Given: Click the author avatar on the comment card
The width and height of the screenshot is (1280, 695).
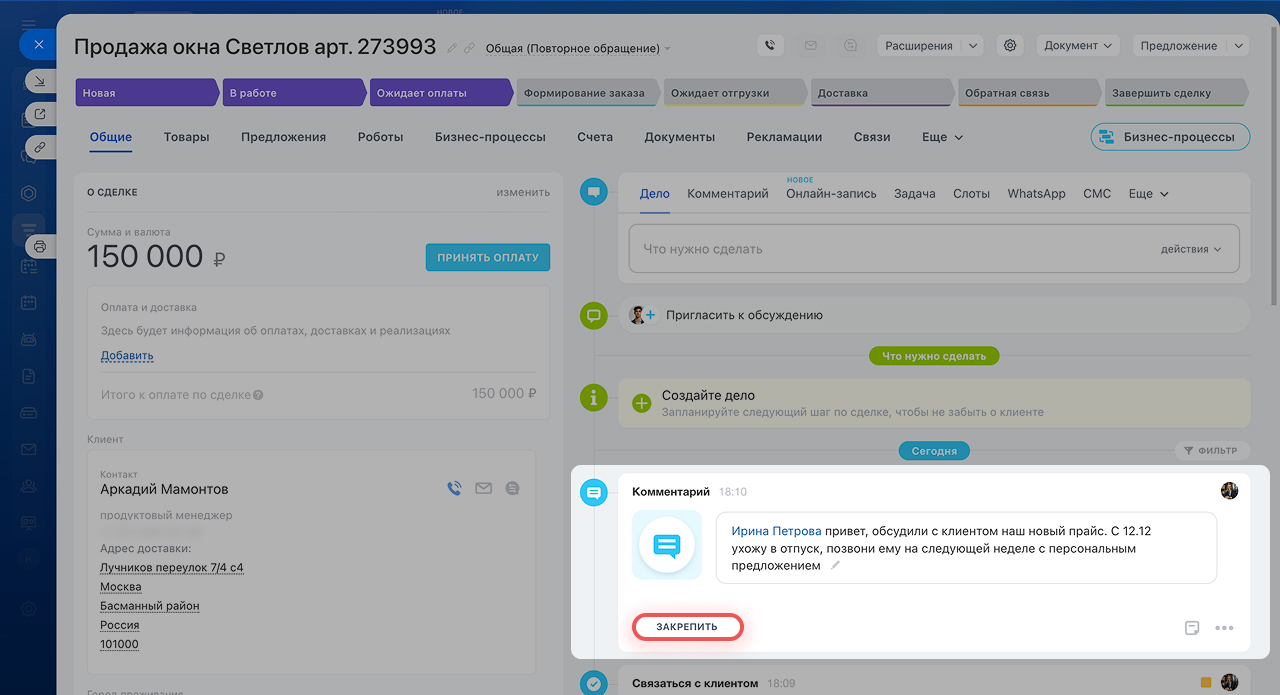Looking at the screenshot, I should pyautogui.click(x=1229, y=491).
